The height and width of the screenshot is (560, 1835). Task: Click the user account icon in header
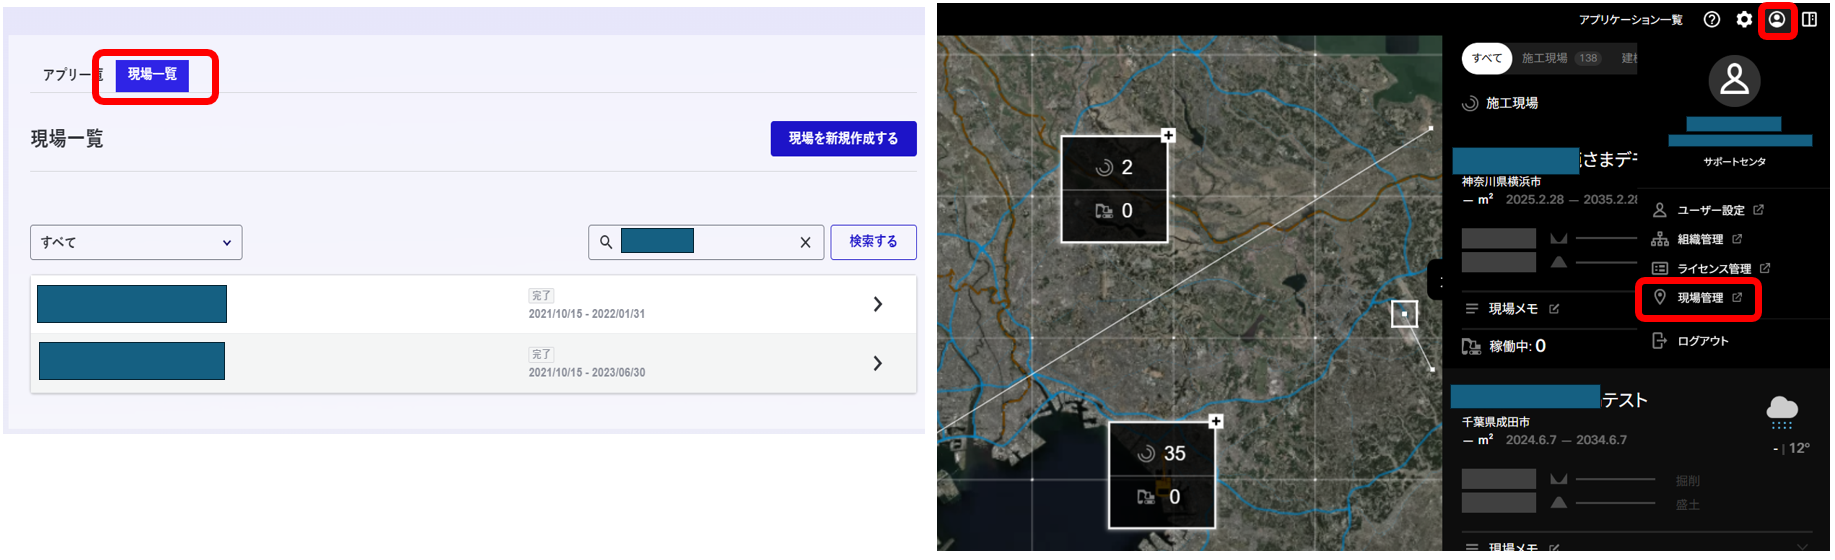[1777, 19]
